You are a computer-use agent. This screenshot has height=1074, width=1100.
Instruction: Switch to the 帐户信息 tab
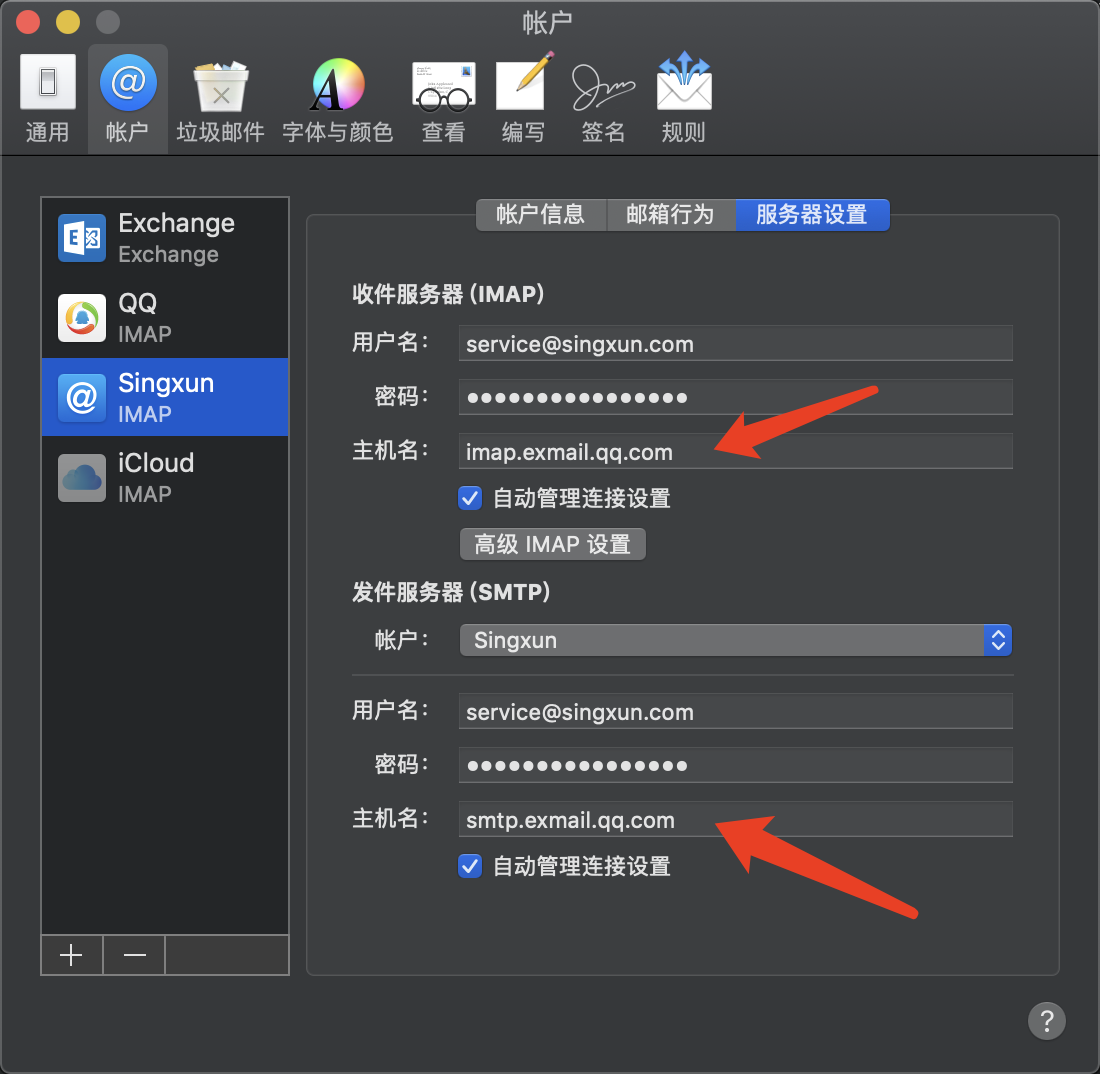[x=540, y=215]
